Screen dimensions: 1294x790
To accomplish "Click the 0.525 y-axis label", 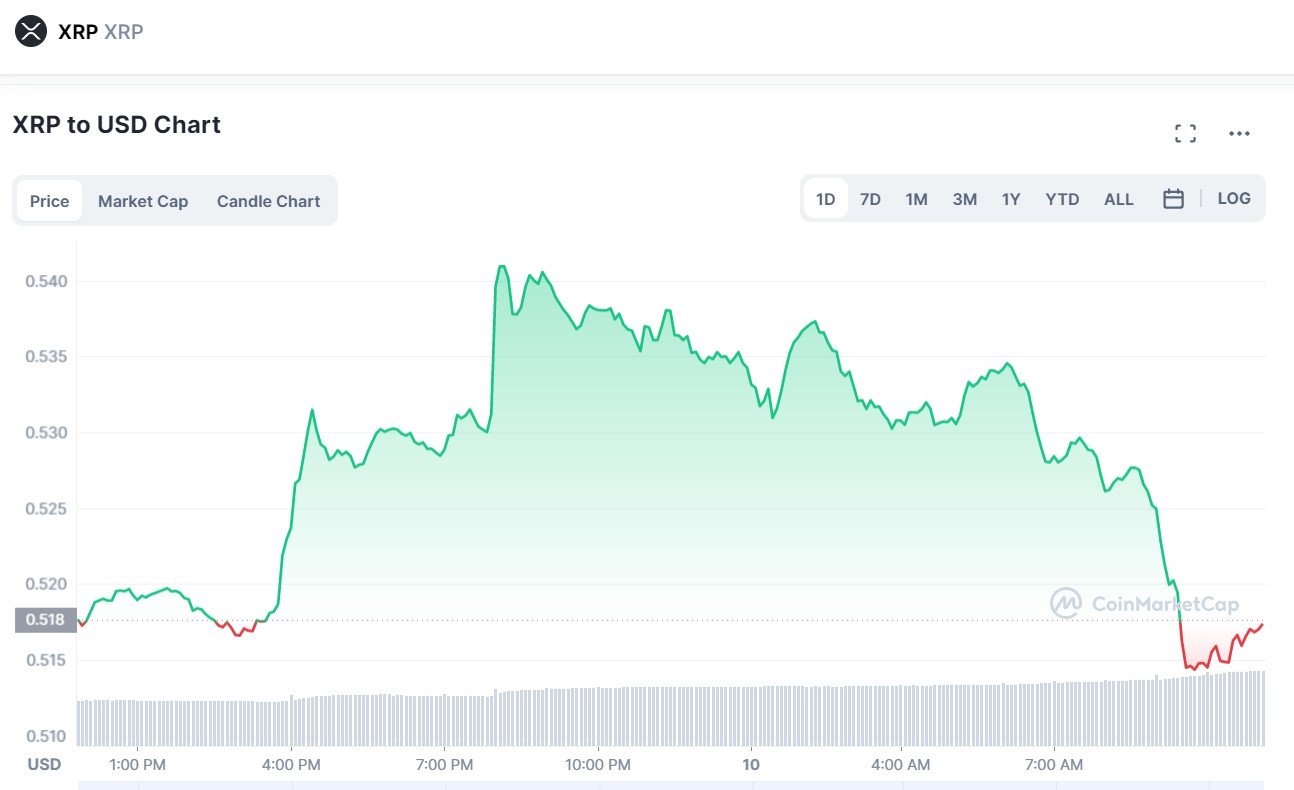I will (x=46, y=509).
